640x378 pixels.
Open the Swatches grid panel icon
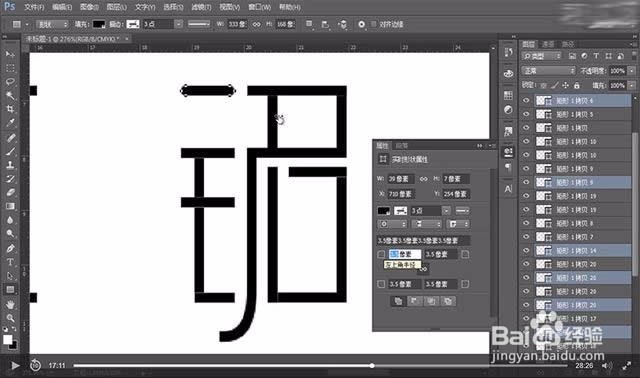click(x=508, y=96)
